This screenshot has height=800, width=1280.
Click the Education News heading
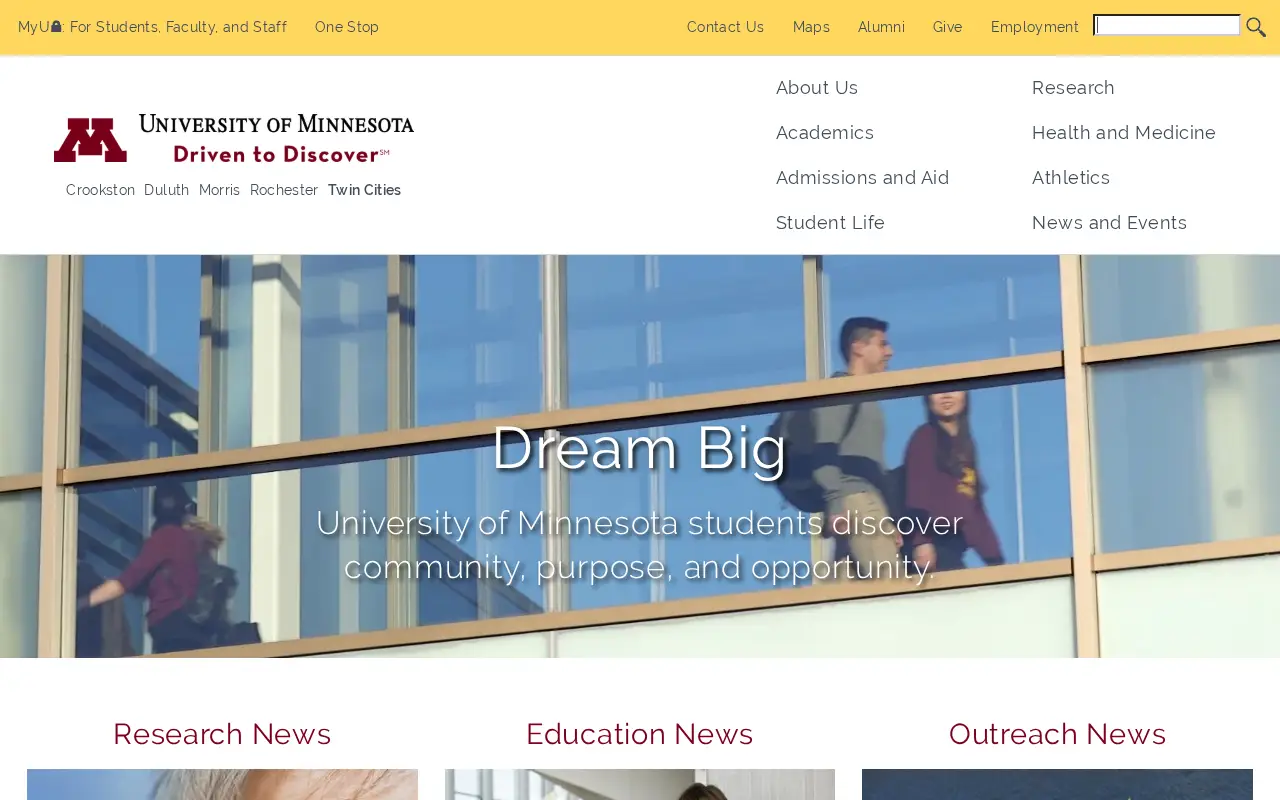pyautogui.click(x=640, y=734)
